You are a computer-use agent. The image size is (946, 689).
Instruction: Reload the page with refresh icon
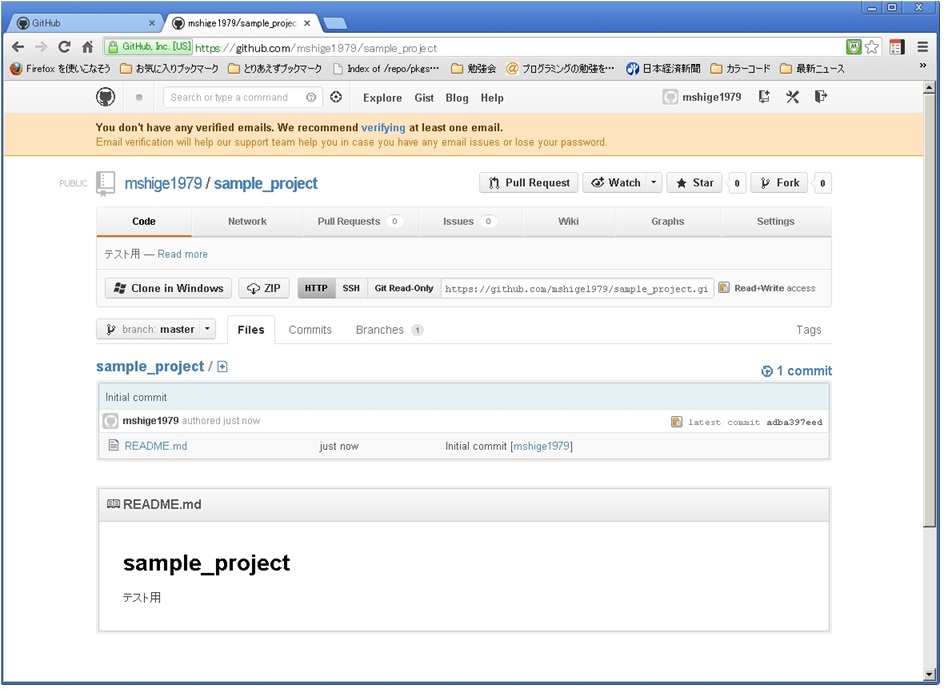[x=65, y=47]
